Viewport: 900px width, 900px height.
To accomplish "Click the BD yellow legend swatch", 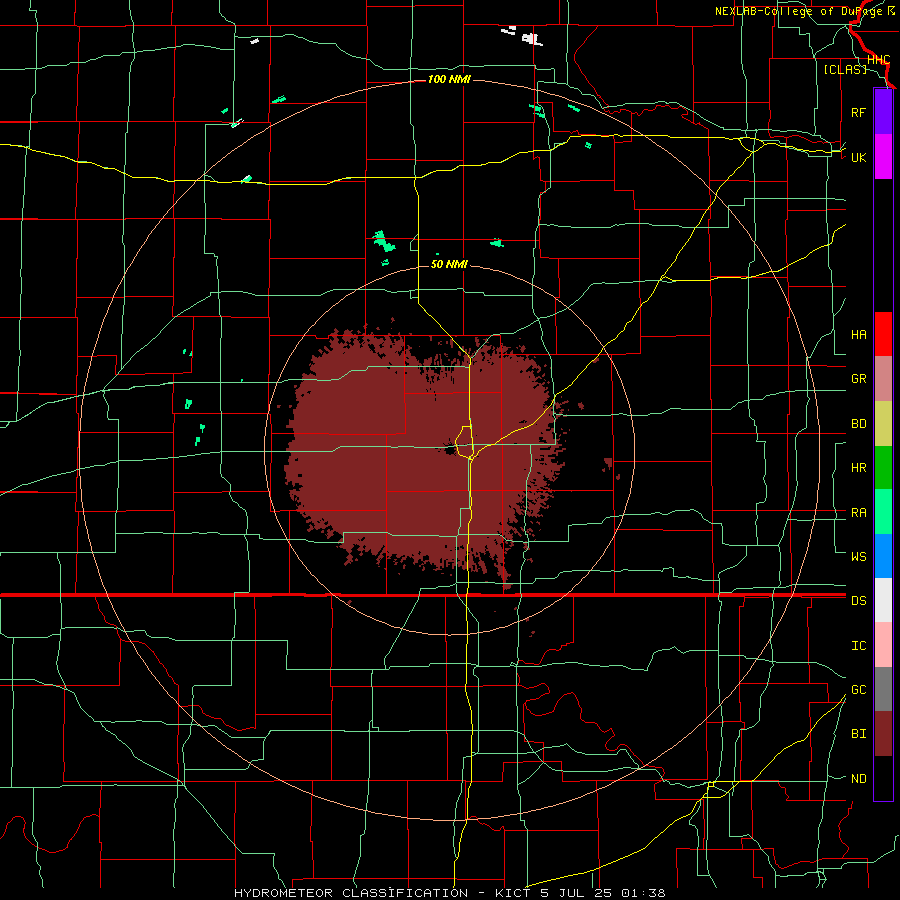I will coord(883,424).
